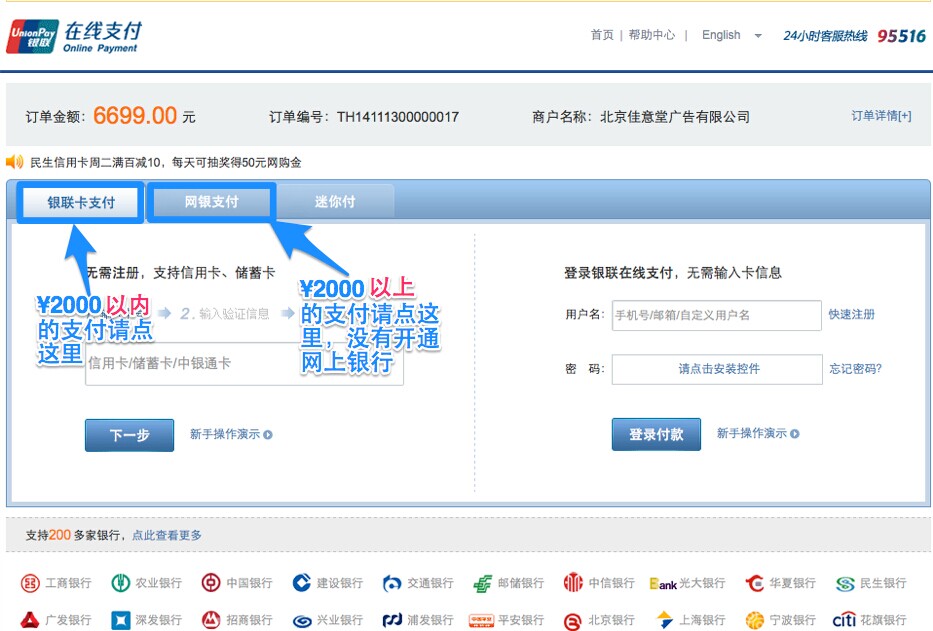Choose English language option
Image resolution: width=933 pixels, height=631 pixels.
721,35
